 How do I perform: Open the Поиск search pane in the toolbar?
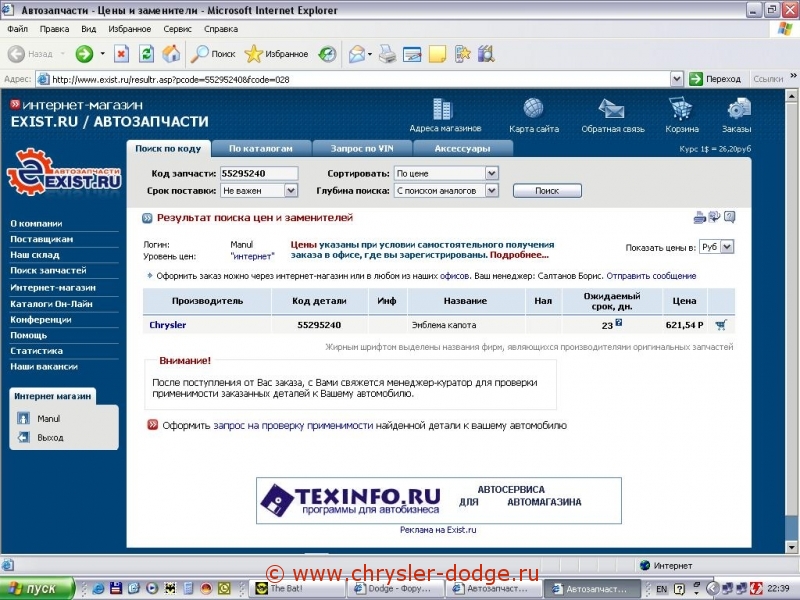tap(213, 54)
